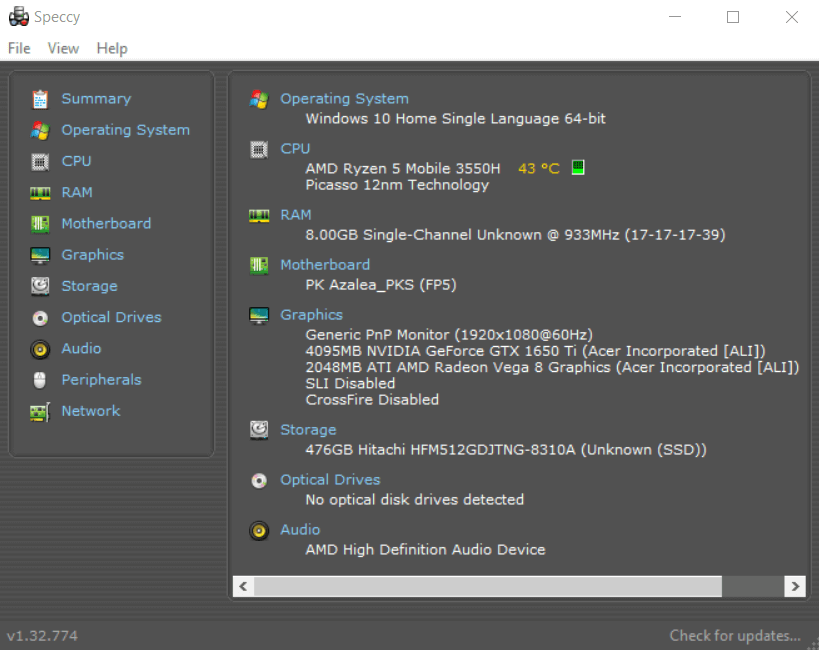Click the Graphics heading link in summary
819x650 pixels.
click(311, 315)
